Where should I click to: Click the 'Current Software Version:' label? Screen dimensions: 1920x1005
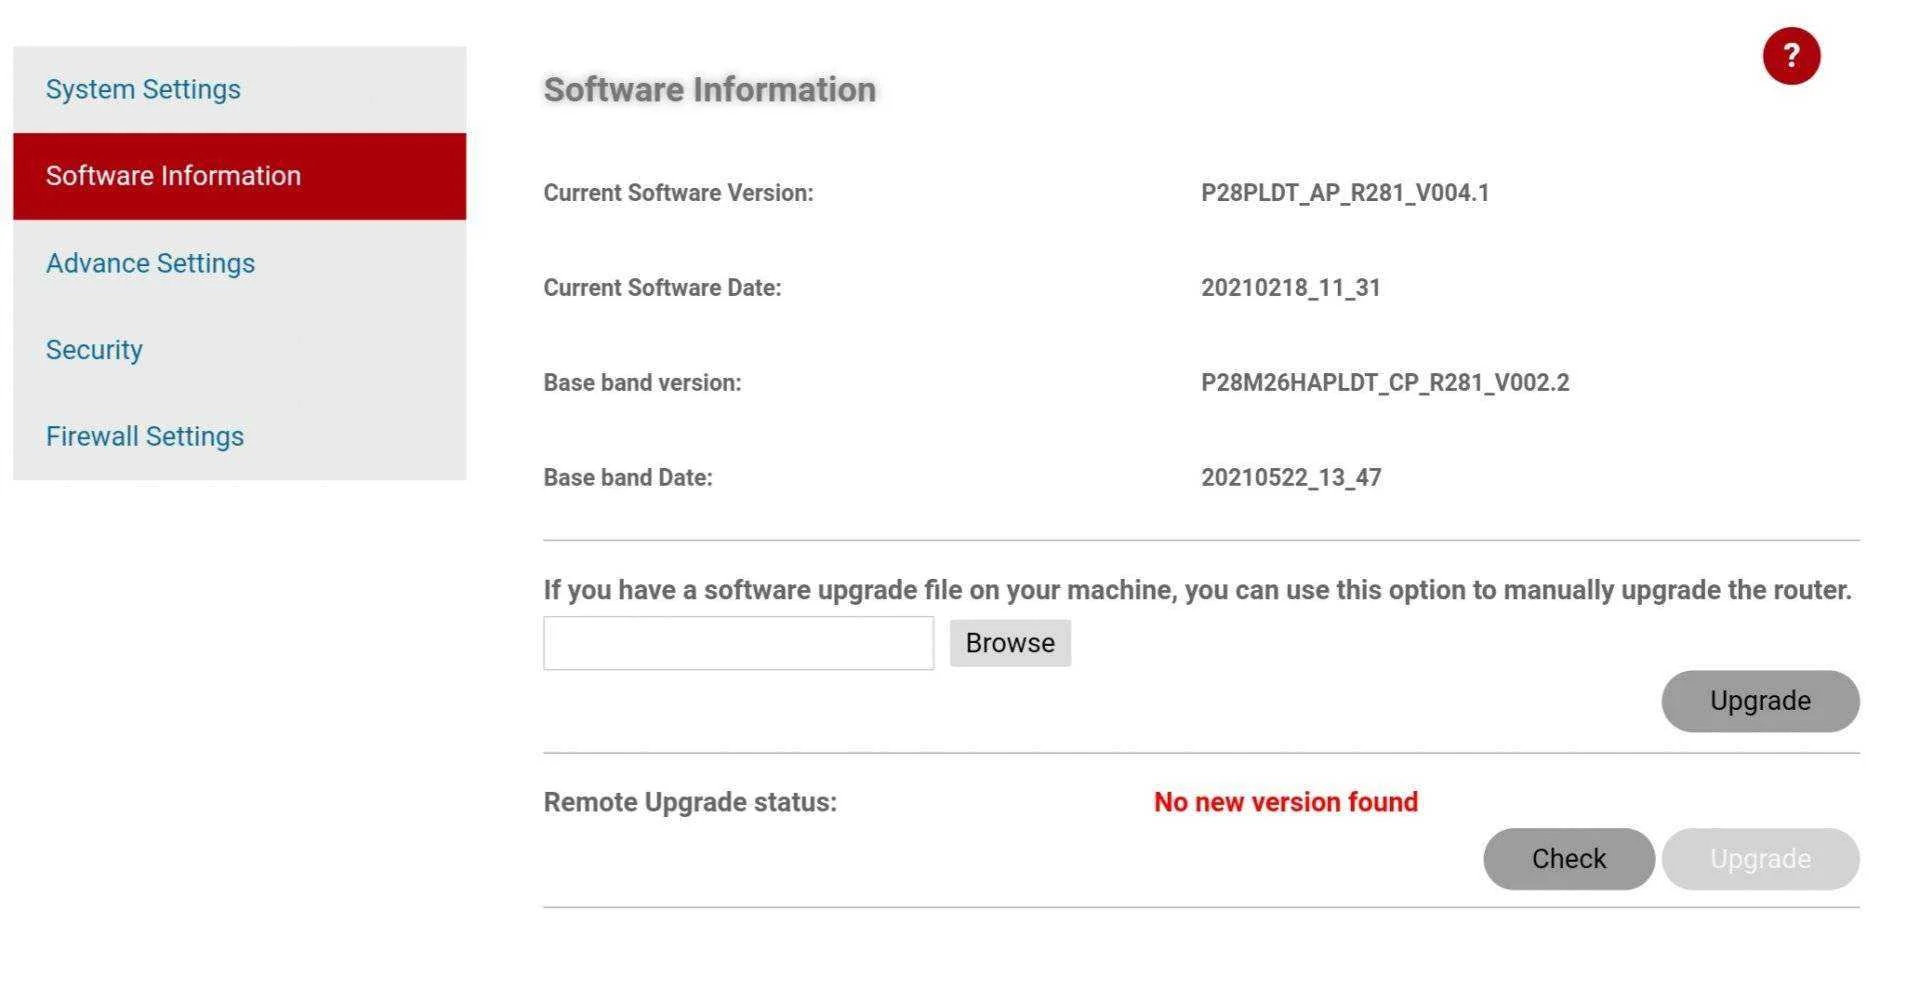[x=678, y=193]
